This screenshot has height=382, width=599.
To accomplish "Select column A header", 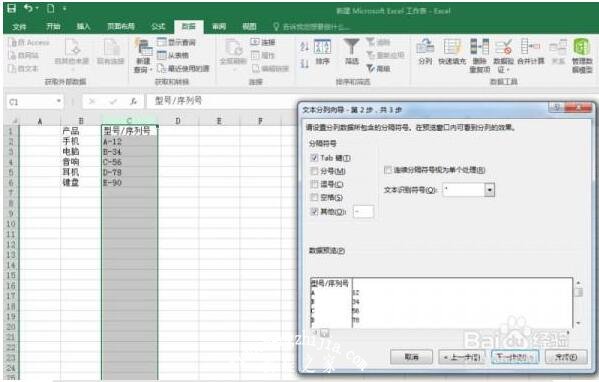I will 40,121.
